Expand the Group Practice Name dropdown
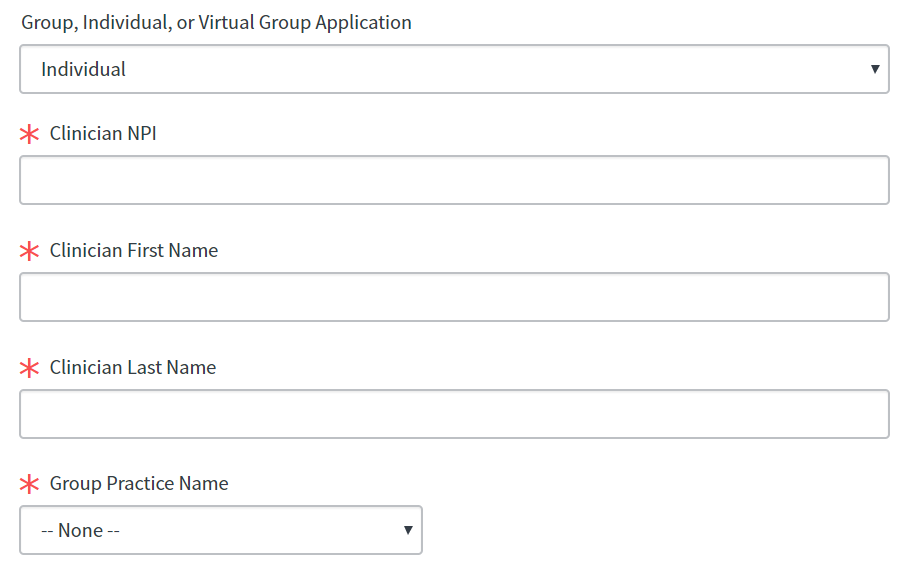 pyautogui.click(x=221, y=530)
